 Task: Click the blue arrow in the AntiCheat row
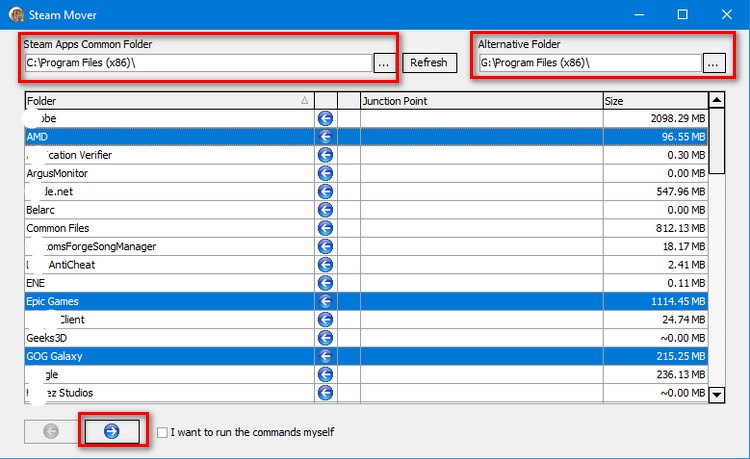click(x=325, y=265)
